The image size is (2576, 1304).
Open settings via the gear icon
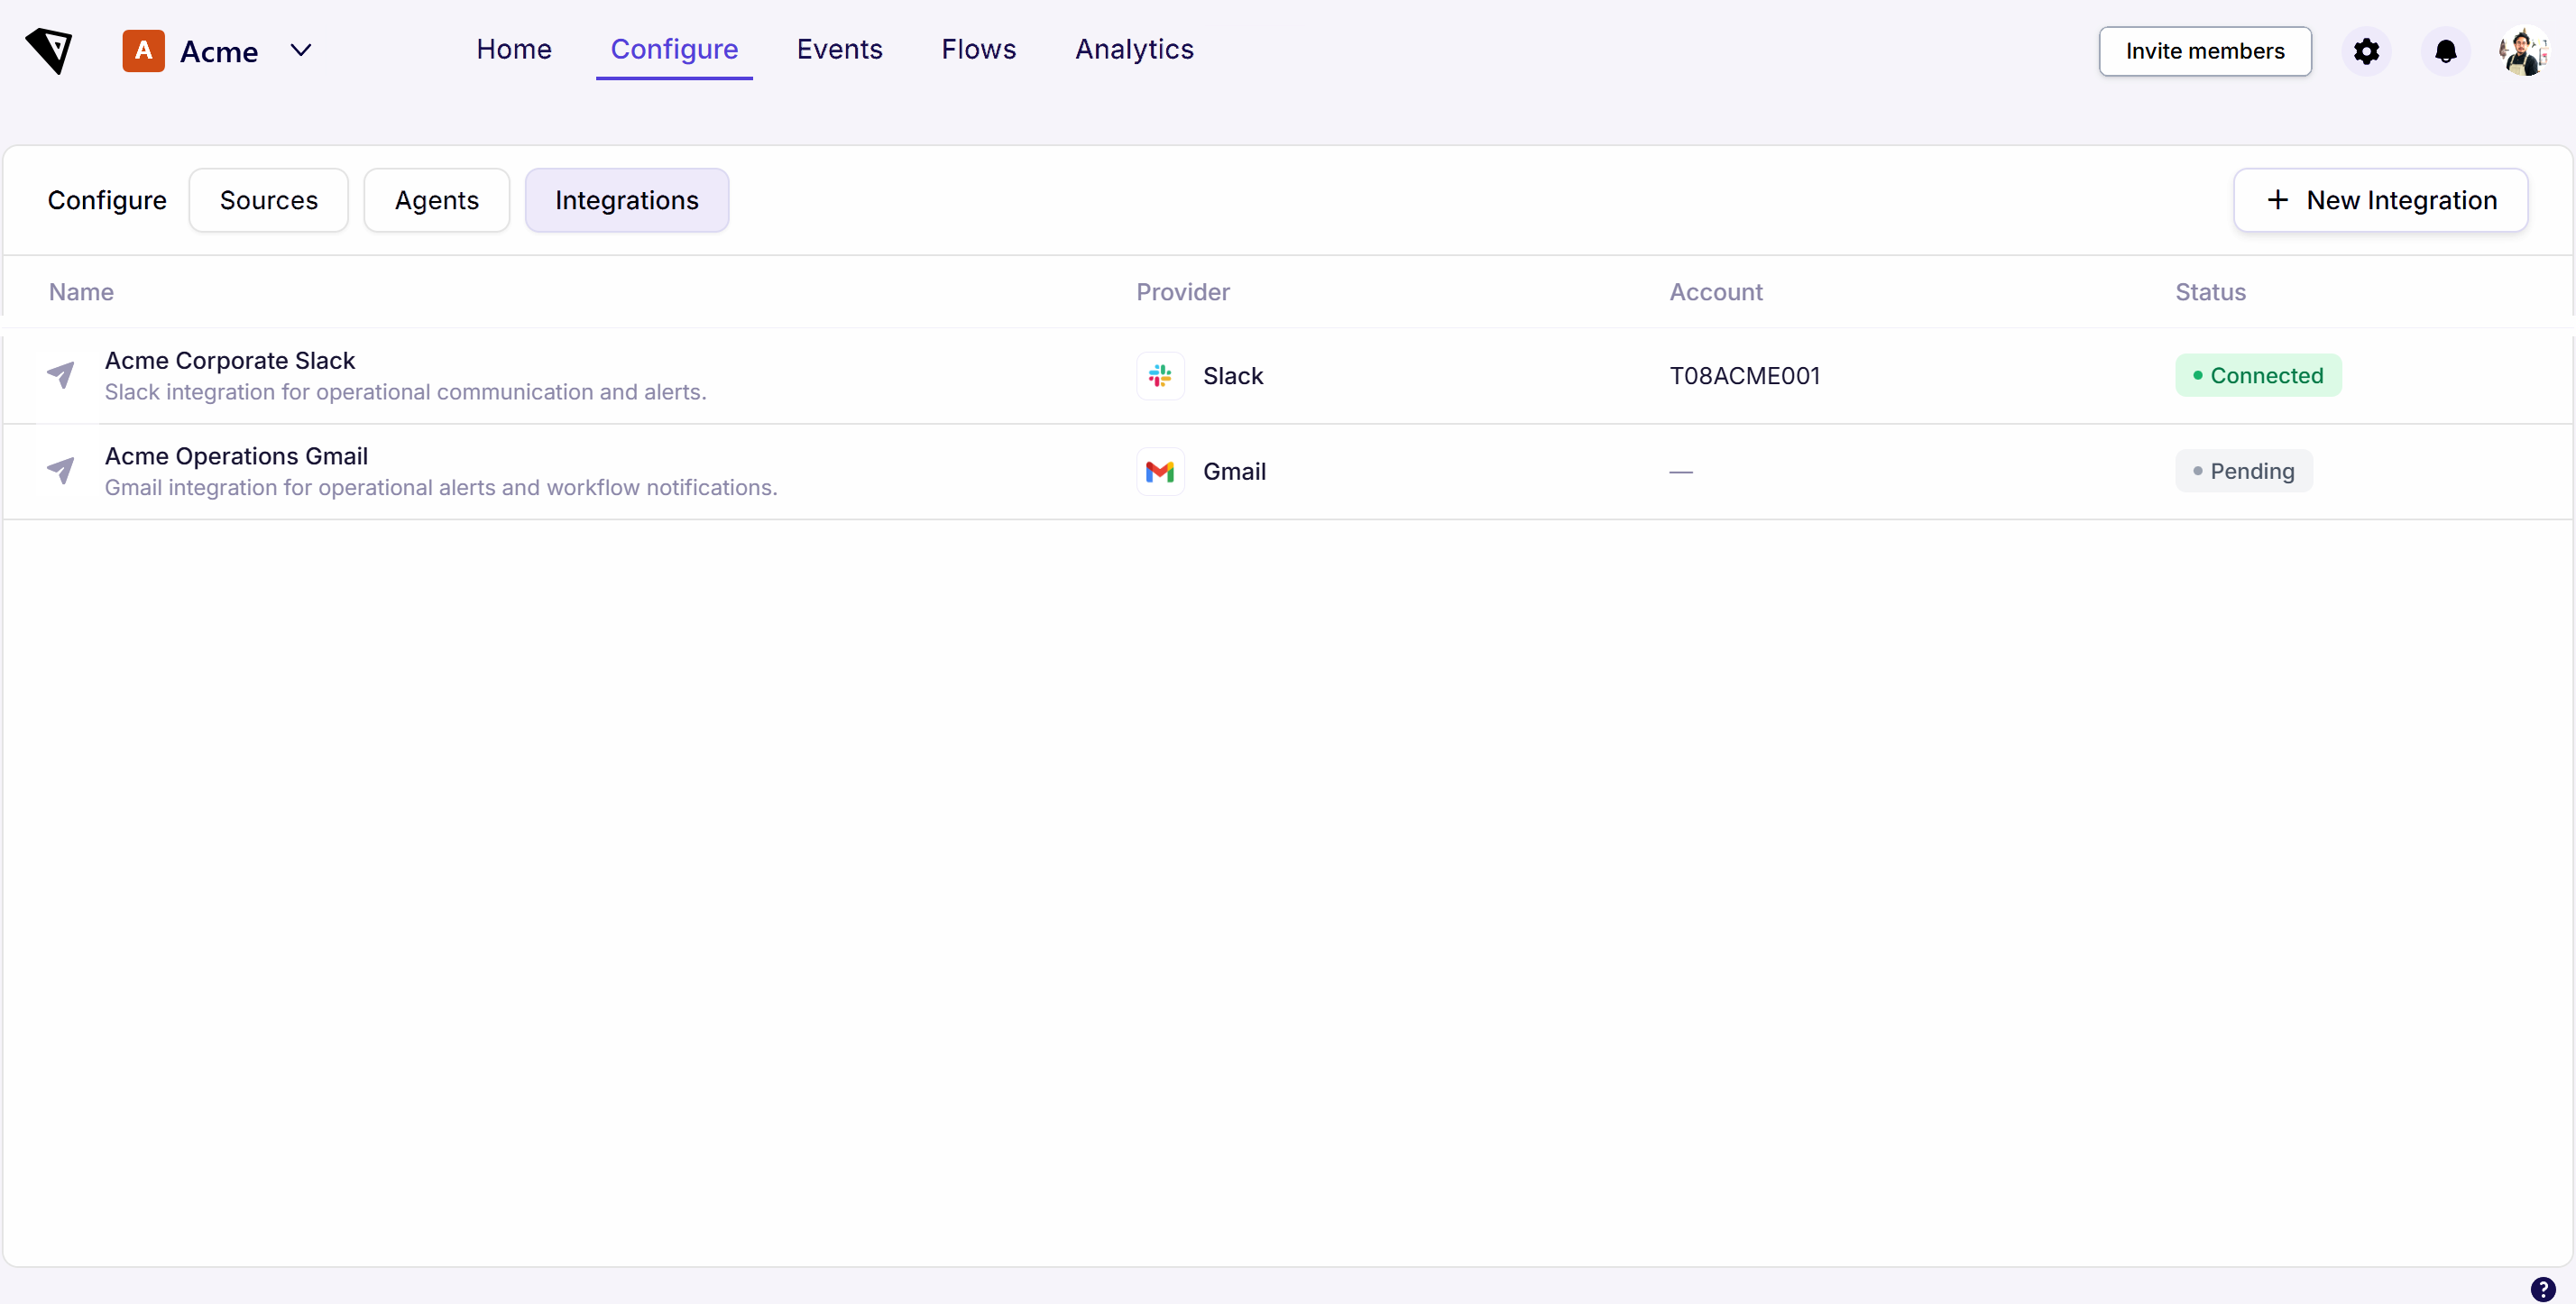2365,51
